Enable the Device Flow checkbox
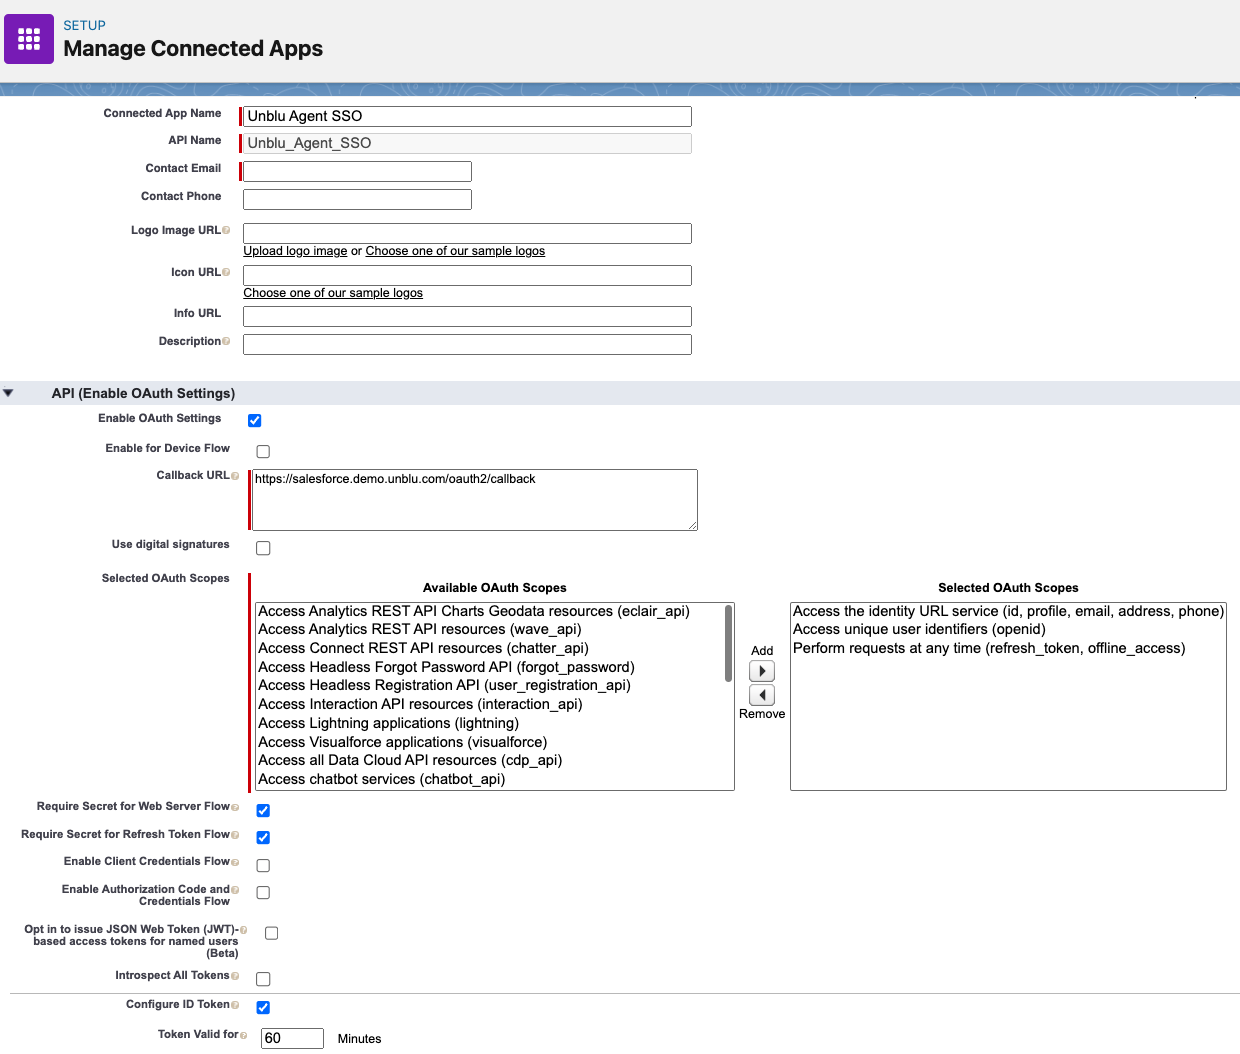The image size is (1240, 1054). tap(263, 451)
